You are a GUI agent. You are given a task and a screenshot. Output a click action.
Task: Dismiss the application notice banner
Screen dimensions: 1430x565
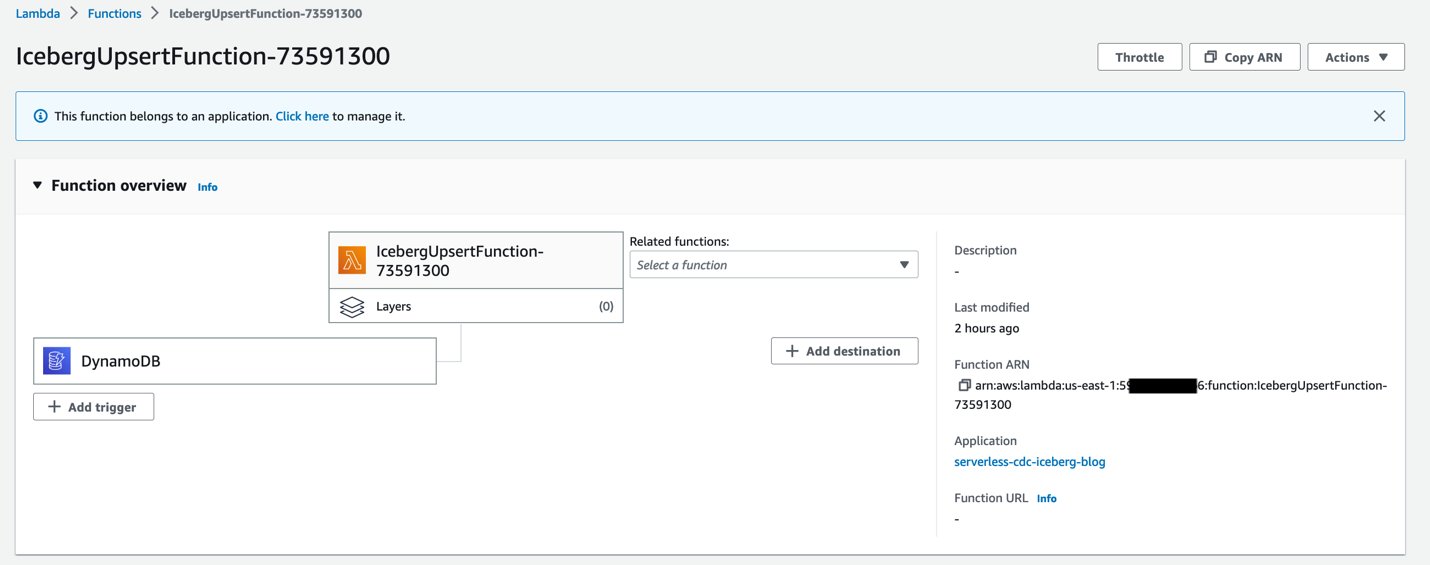1379,116
